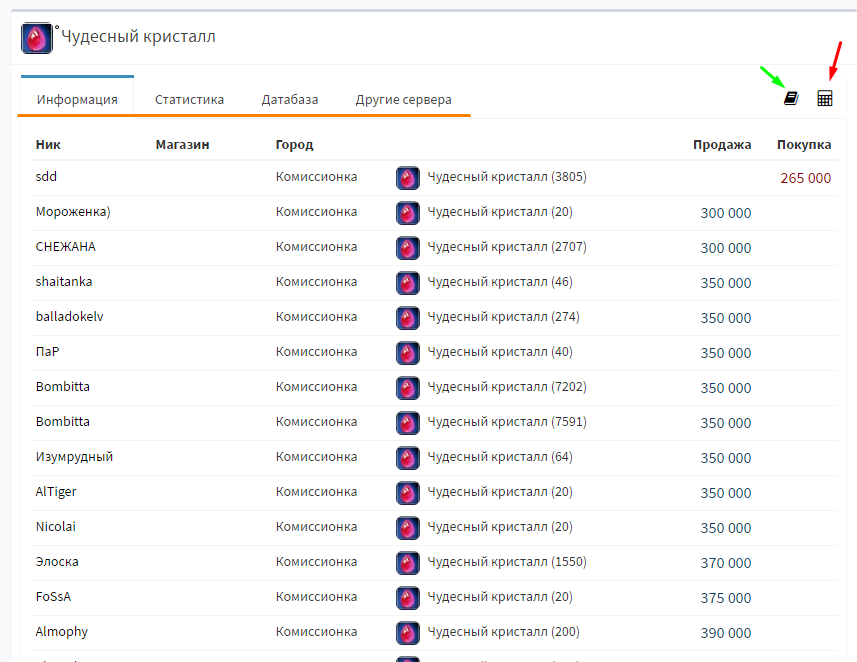Click the nickname Изумрудный

[74, 458]
